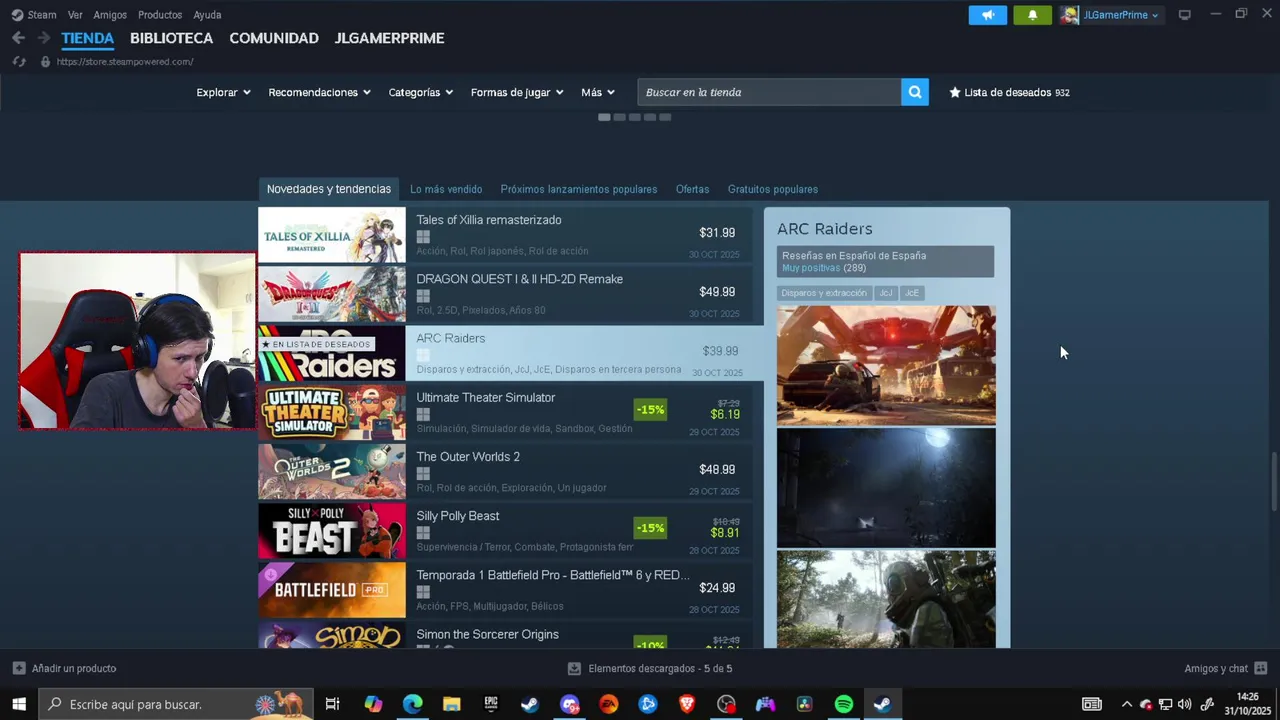Open the JLGAMERPRIME profile section

coord(389,38)
